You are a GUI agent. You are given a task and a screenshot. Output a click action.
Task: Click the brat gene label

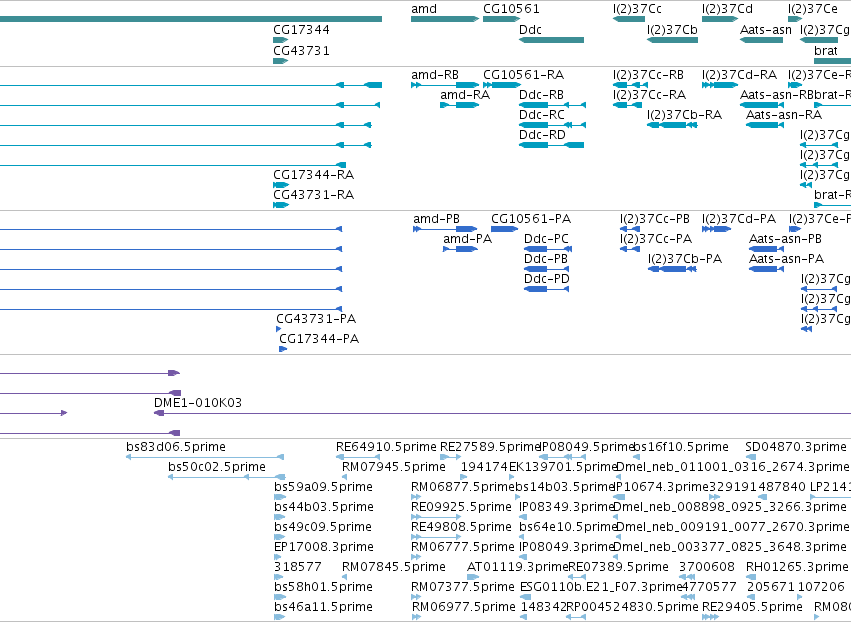click(x=826, y=50)
